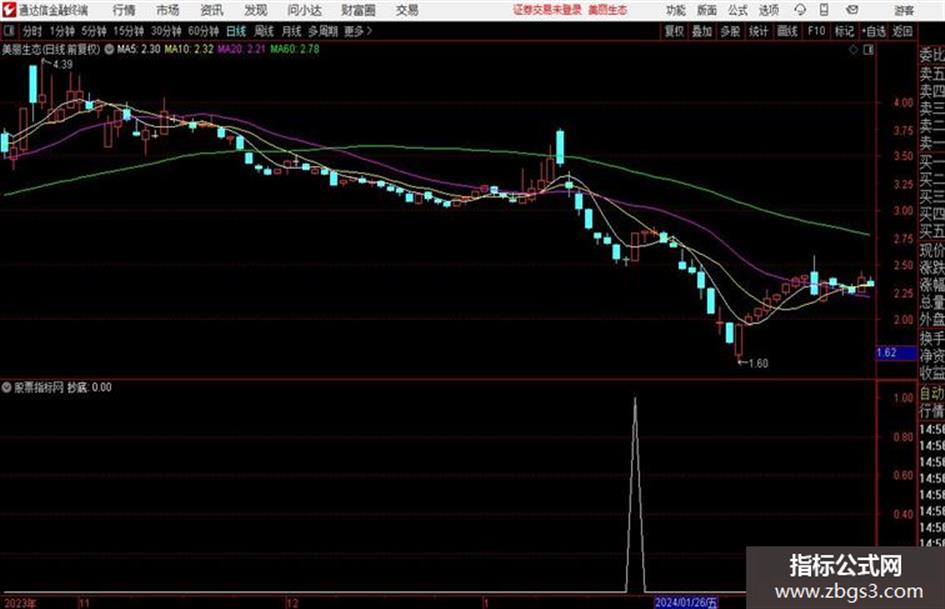The width and height of the screenshot is (945, 609).
Task: Click the diamond icon above the chart
Action: click(x=853, y=50)
